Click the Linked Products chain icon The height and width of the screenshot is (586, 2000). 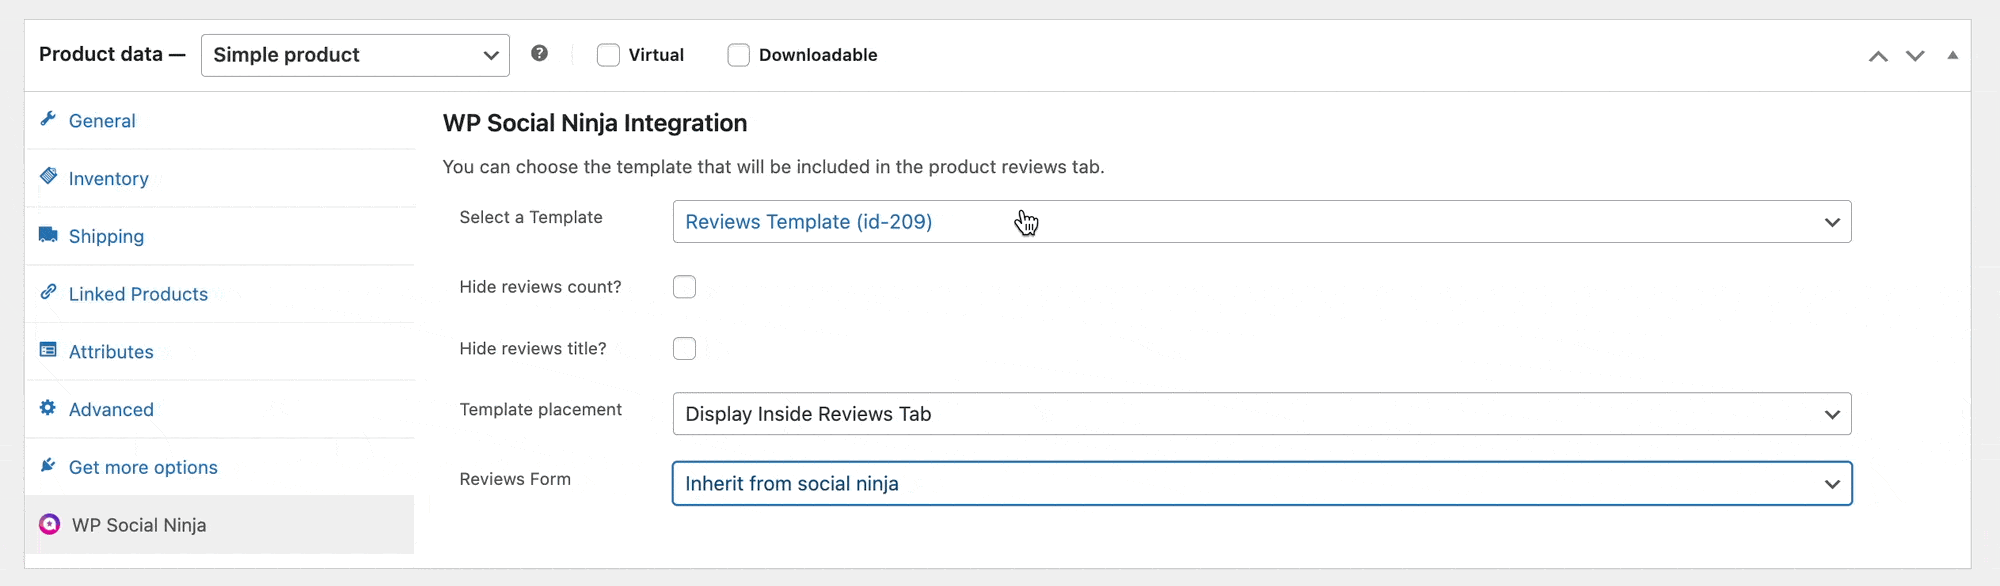(48, 292)
